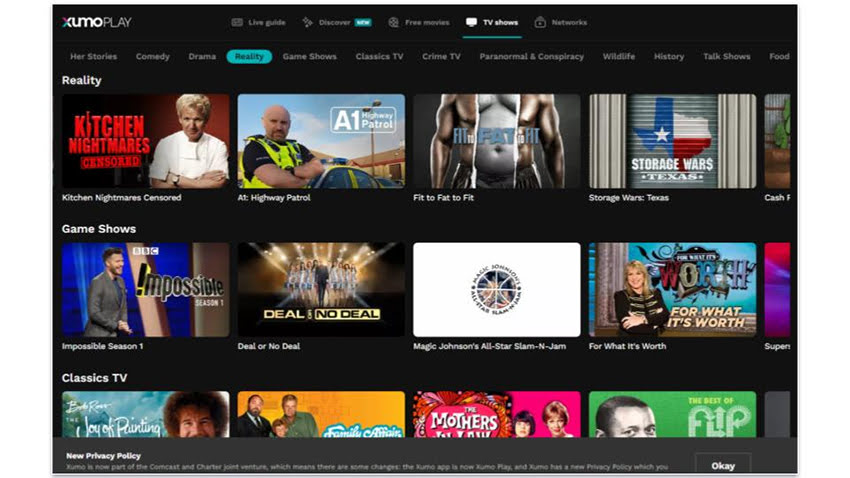Open the Paranormal & Conspiracy category
The height and width of the screenshot is (478, 850).
point(531,56)
